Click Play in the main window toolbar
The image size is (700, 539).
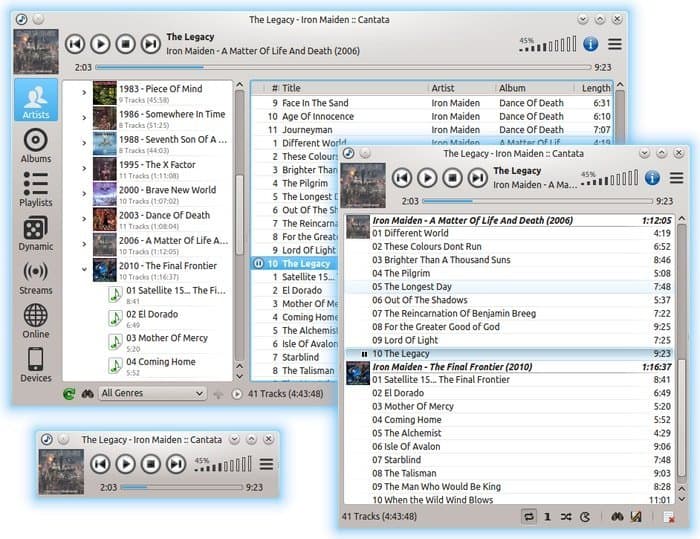pyautogui.click(x=100, y=44)
